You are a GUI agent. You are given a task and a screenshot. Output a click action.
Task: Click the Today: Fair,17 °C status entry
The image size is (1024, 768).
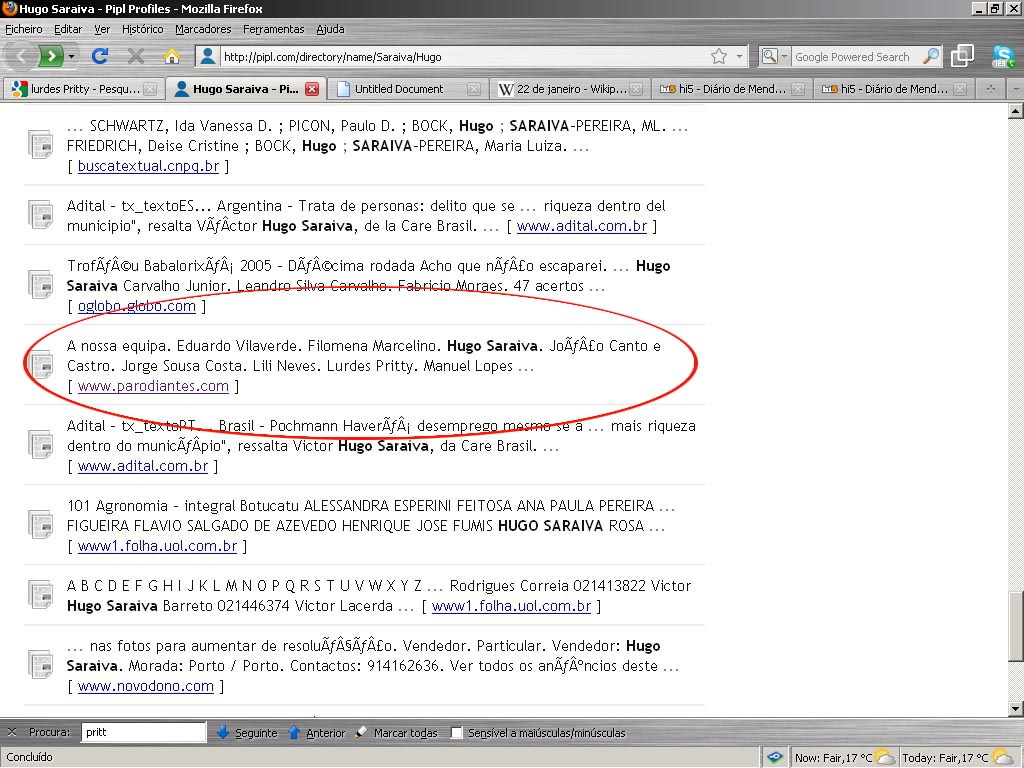[958, 758]
